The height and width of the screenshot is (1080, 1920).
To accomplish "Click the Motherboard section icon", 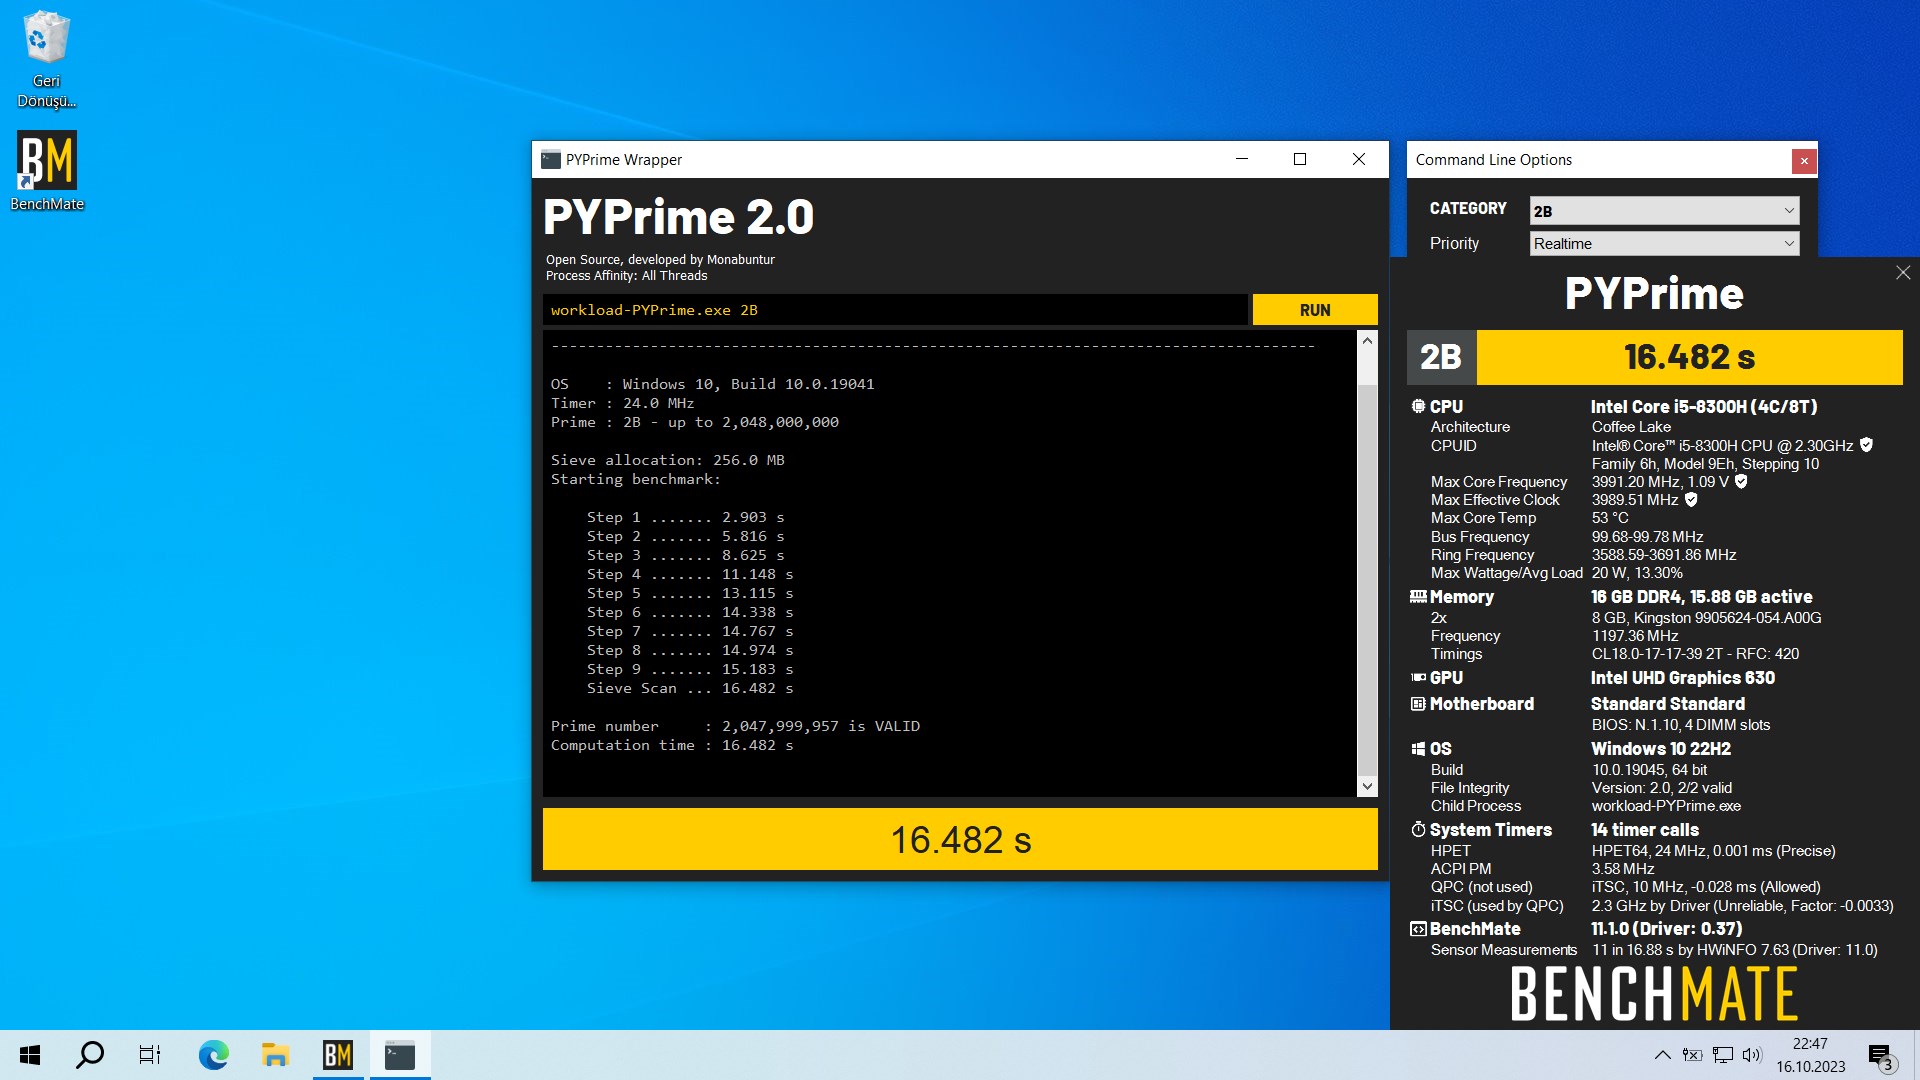I will pos(1418,704).
